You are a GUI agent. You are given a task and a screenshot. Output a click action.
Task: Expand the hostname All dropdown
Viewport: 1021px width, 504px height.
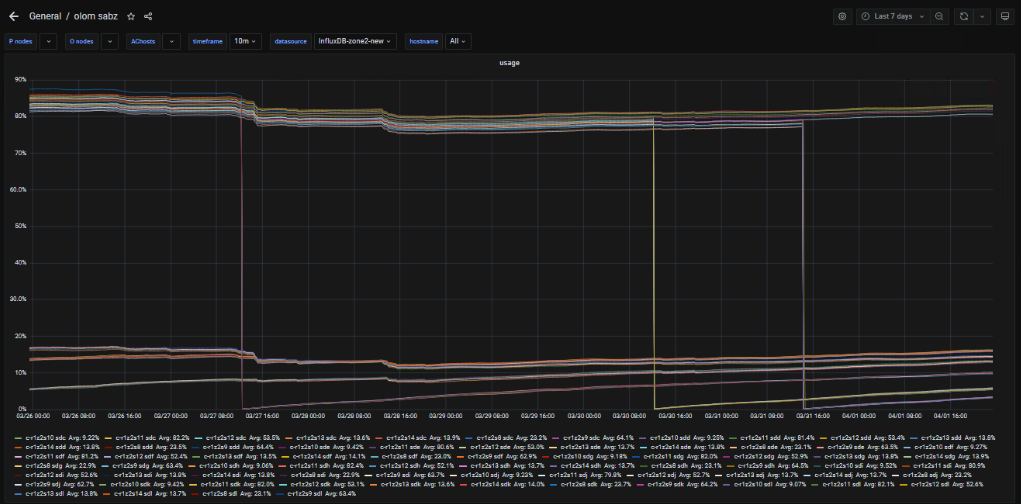coord(458,41)
